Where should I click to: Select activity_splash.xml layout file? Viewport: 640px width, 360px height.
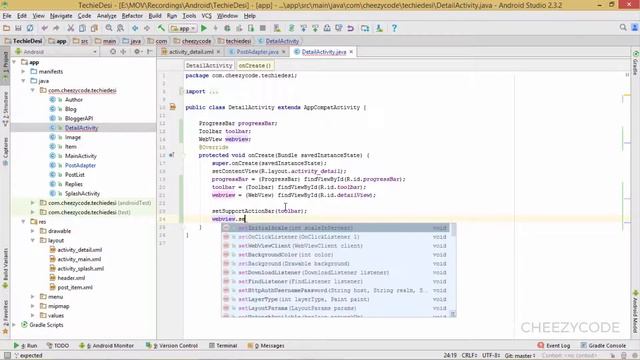point(80,269)
